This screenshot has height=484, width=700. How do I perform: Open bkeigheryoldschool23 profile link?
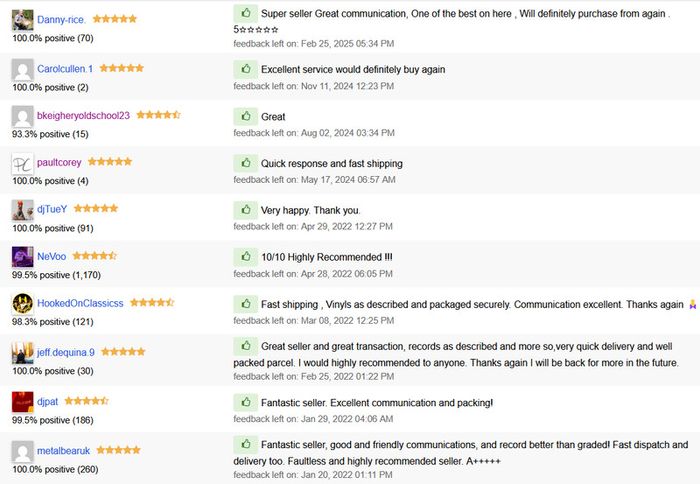tap(83, 116)
